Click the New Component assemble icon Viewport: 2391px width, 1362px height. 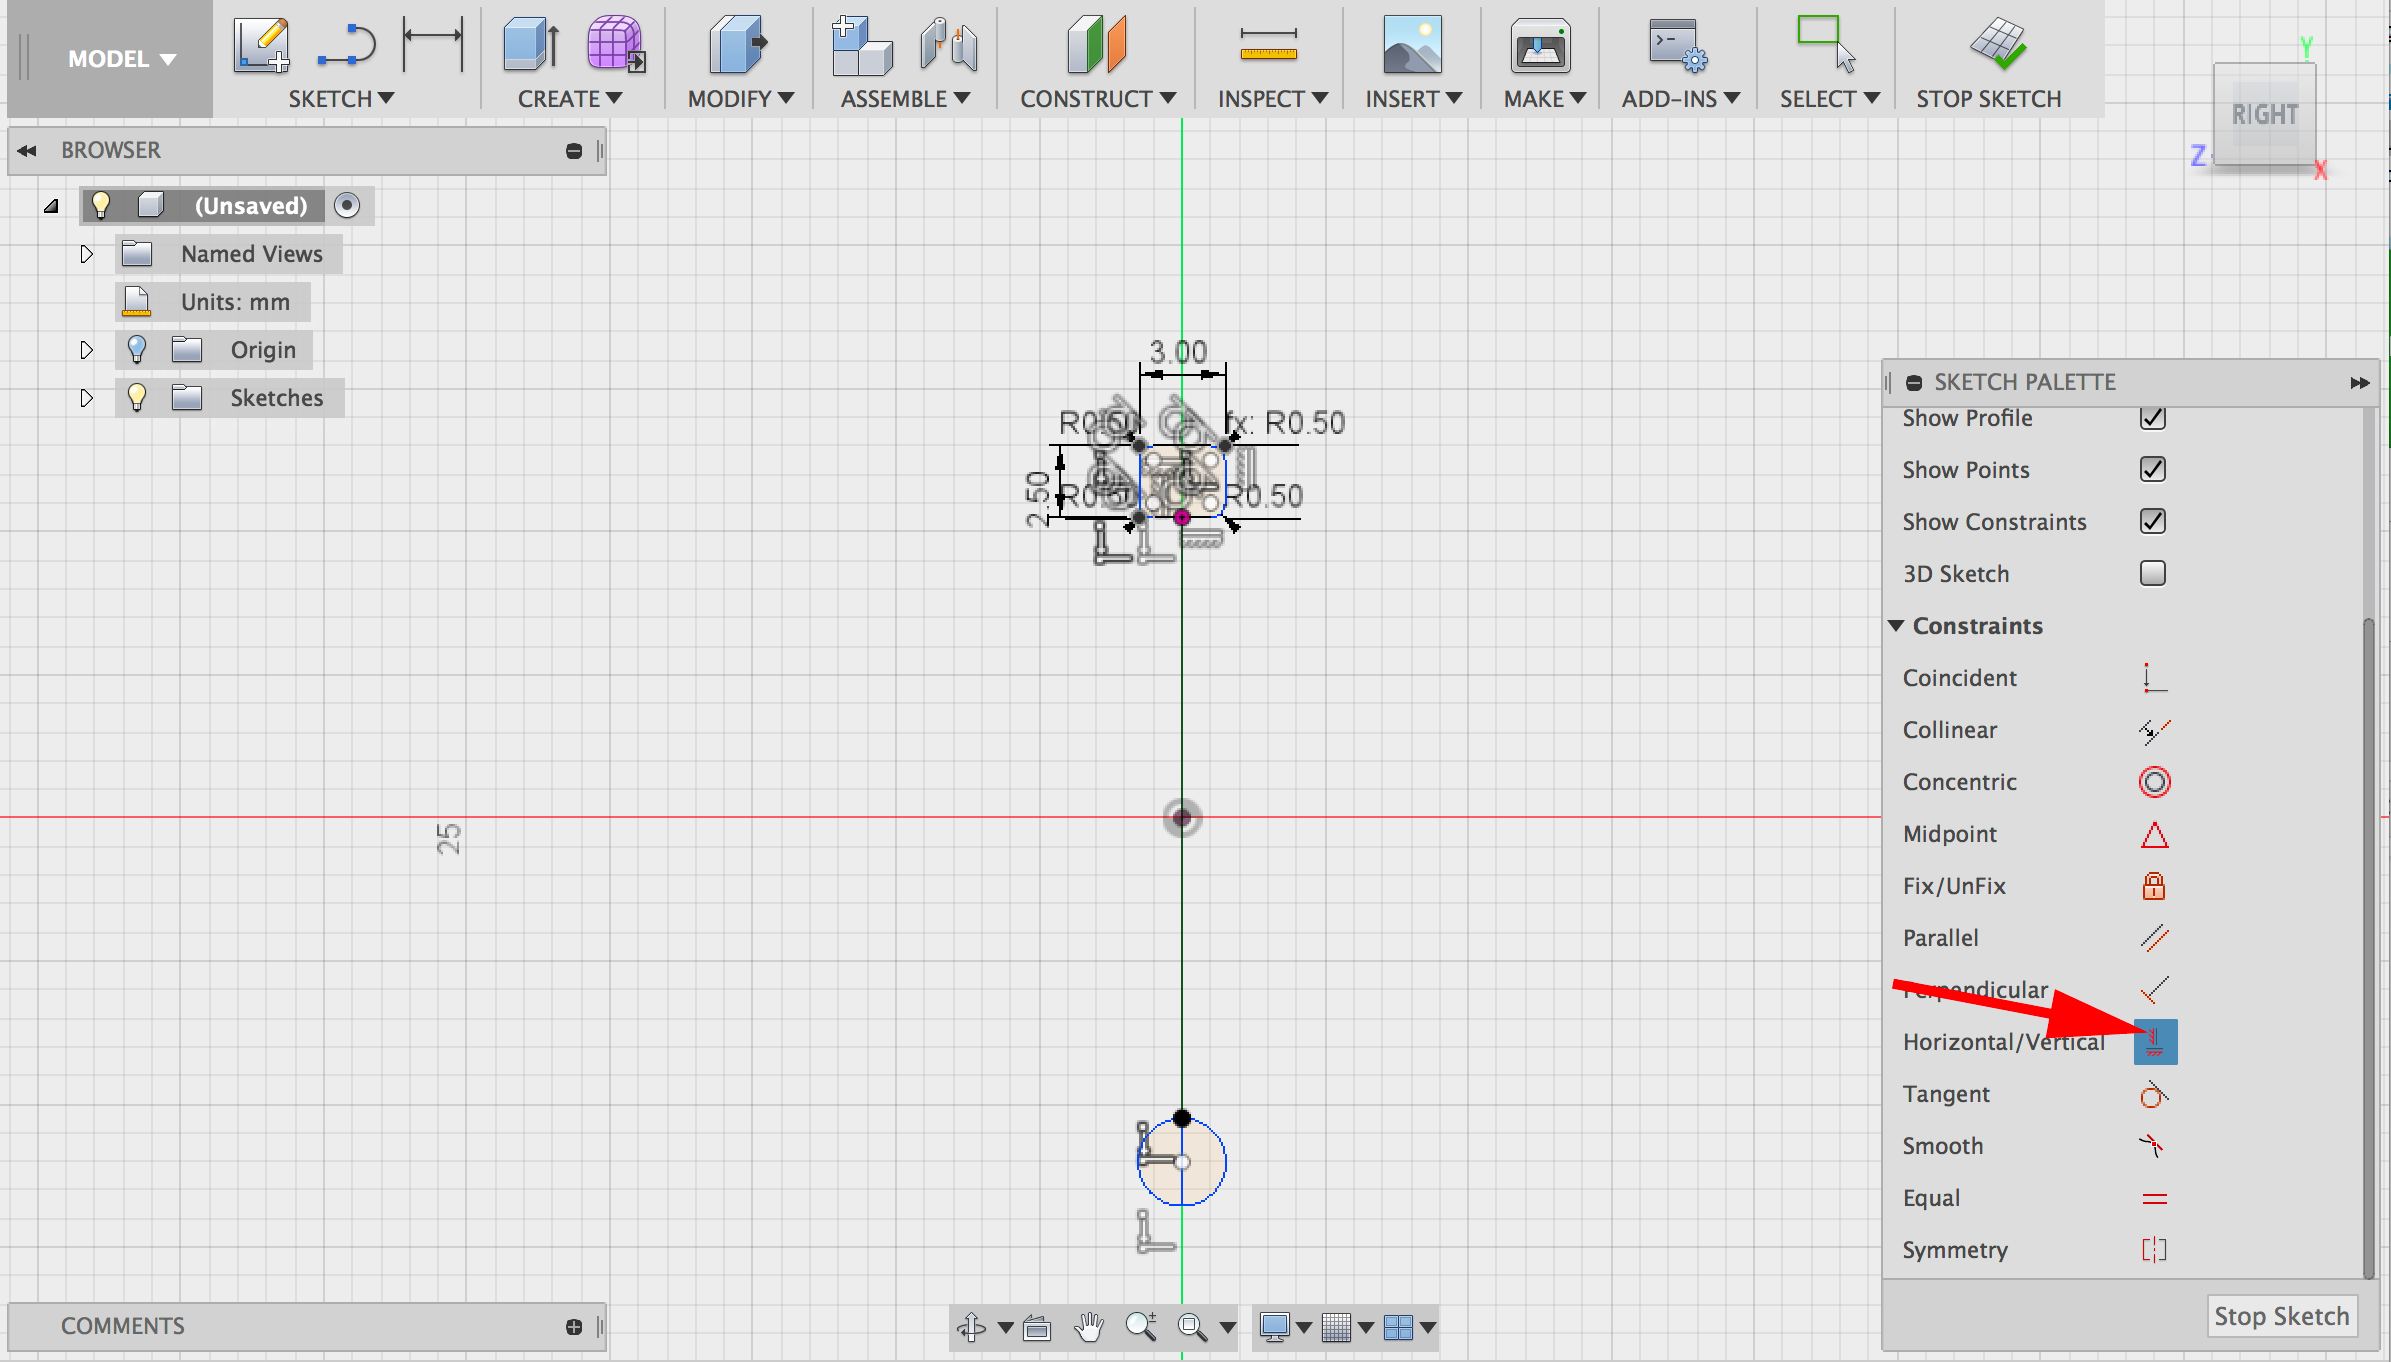pos(862,46)
